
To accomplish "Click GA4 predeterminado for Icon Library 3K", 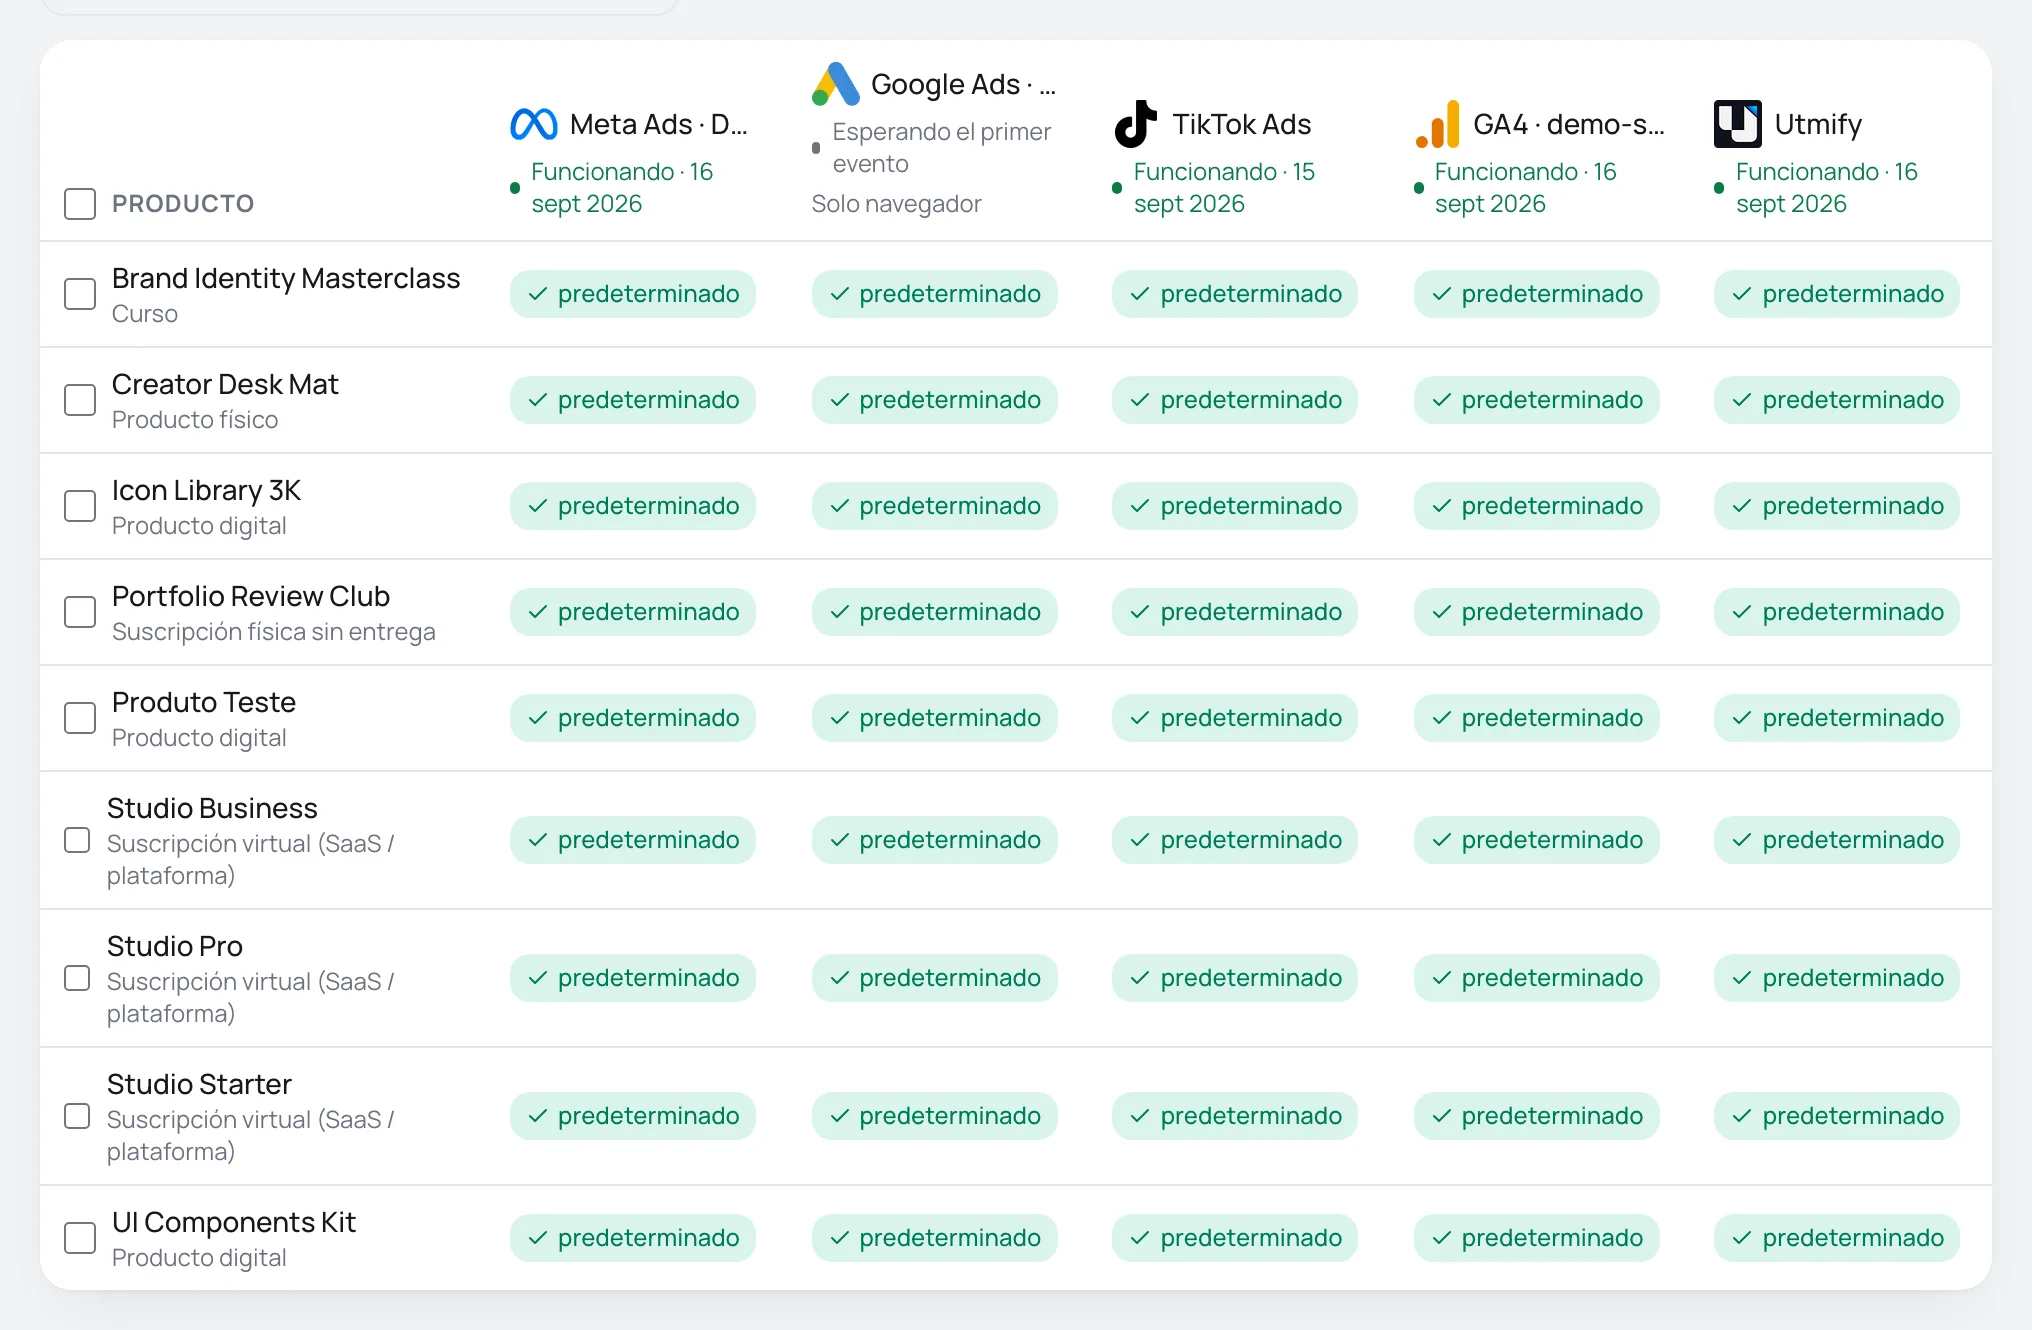I will pos(1537,506).
